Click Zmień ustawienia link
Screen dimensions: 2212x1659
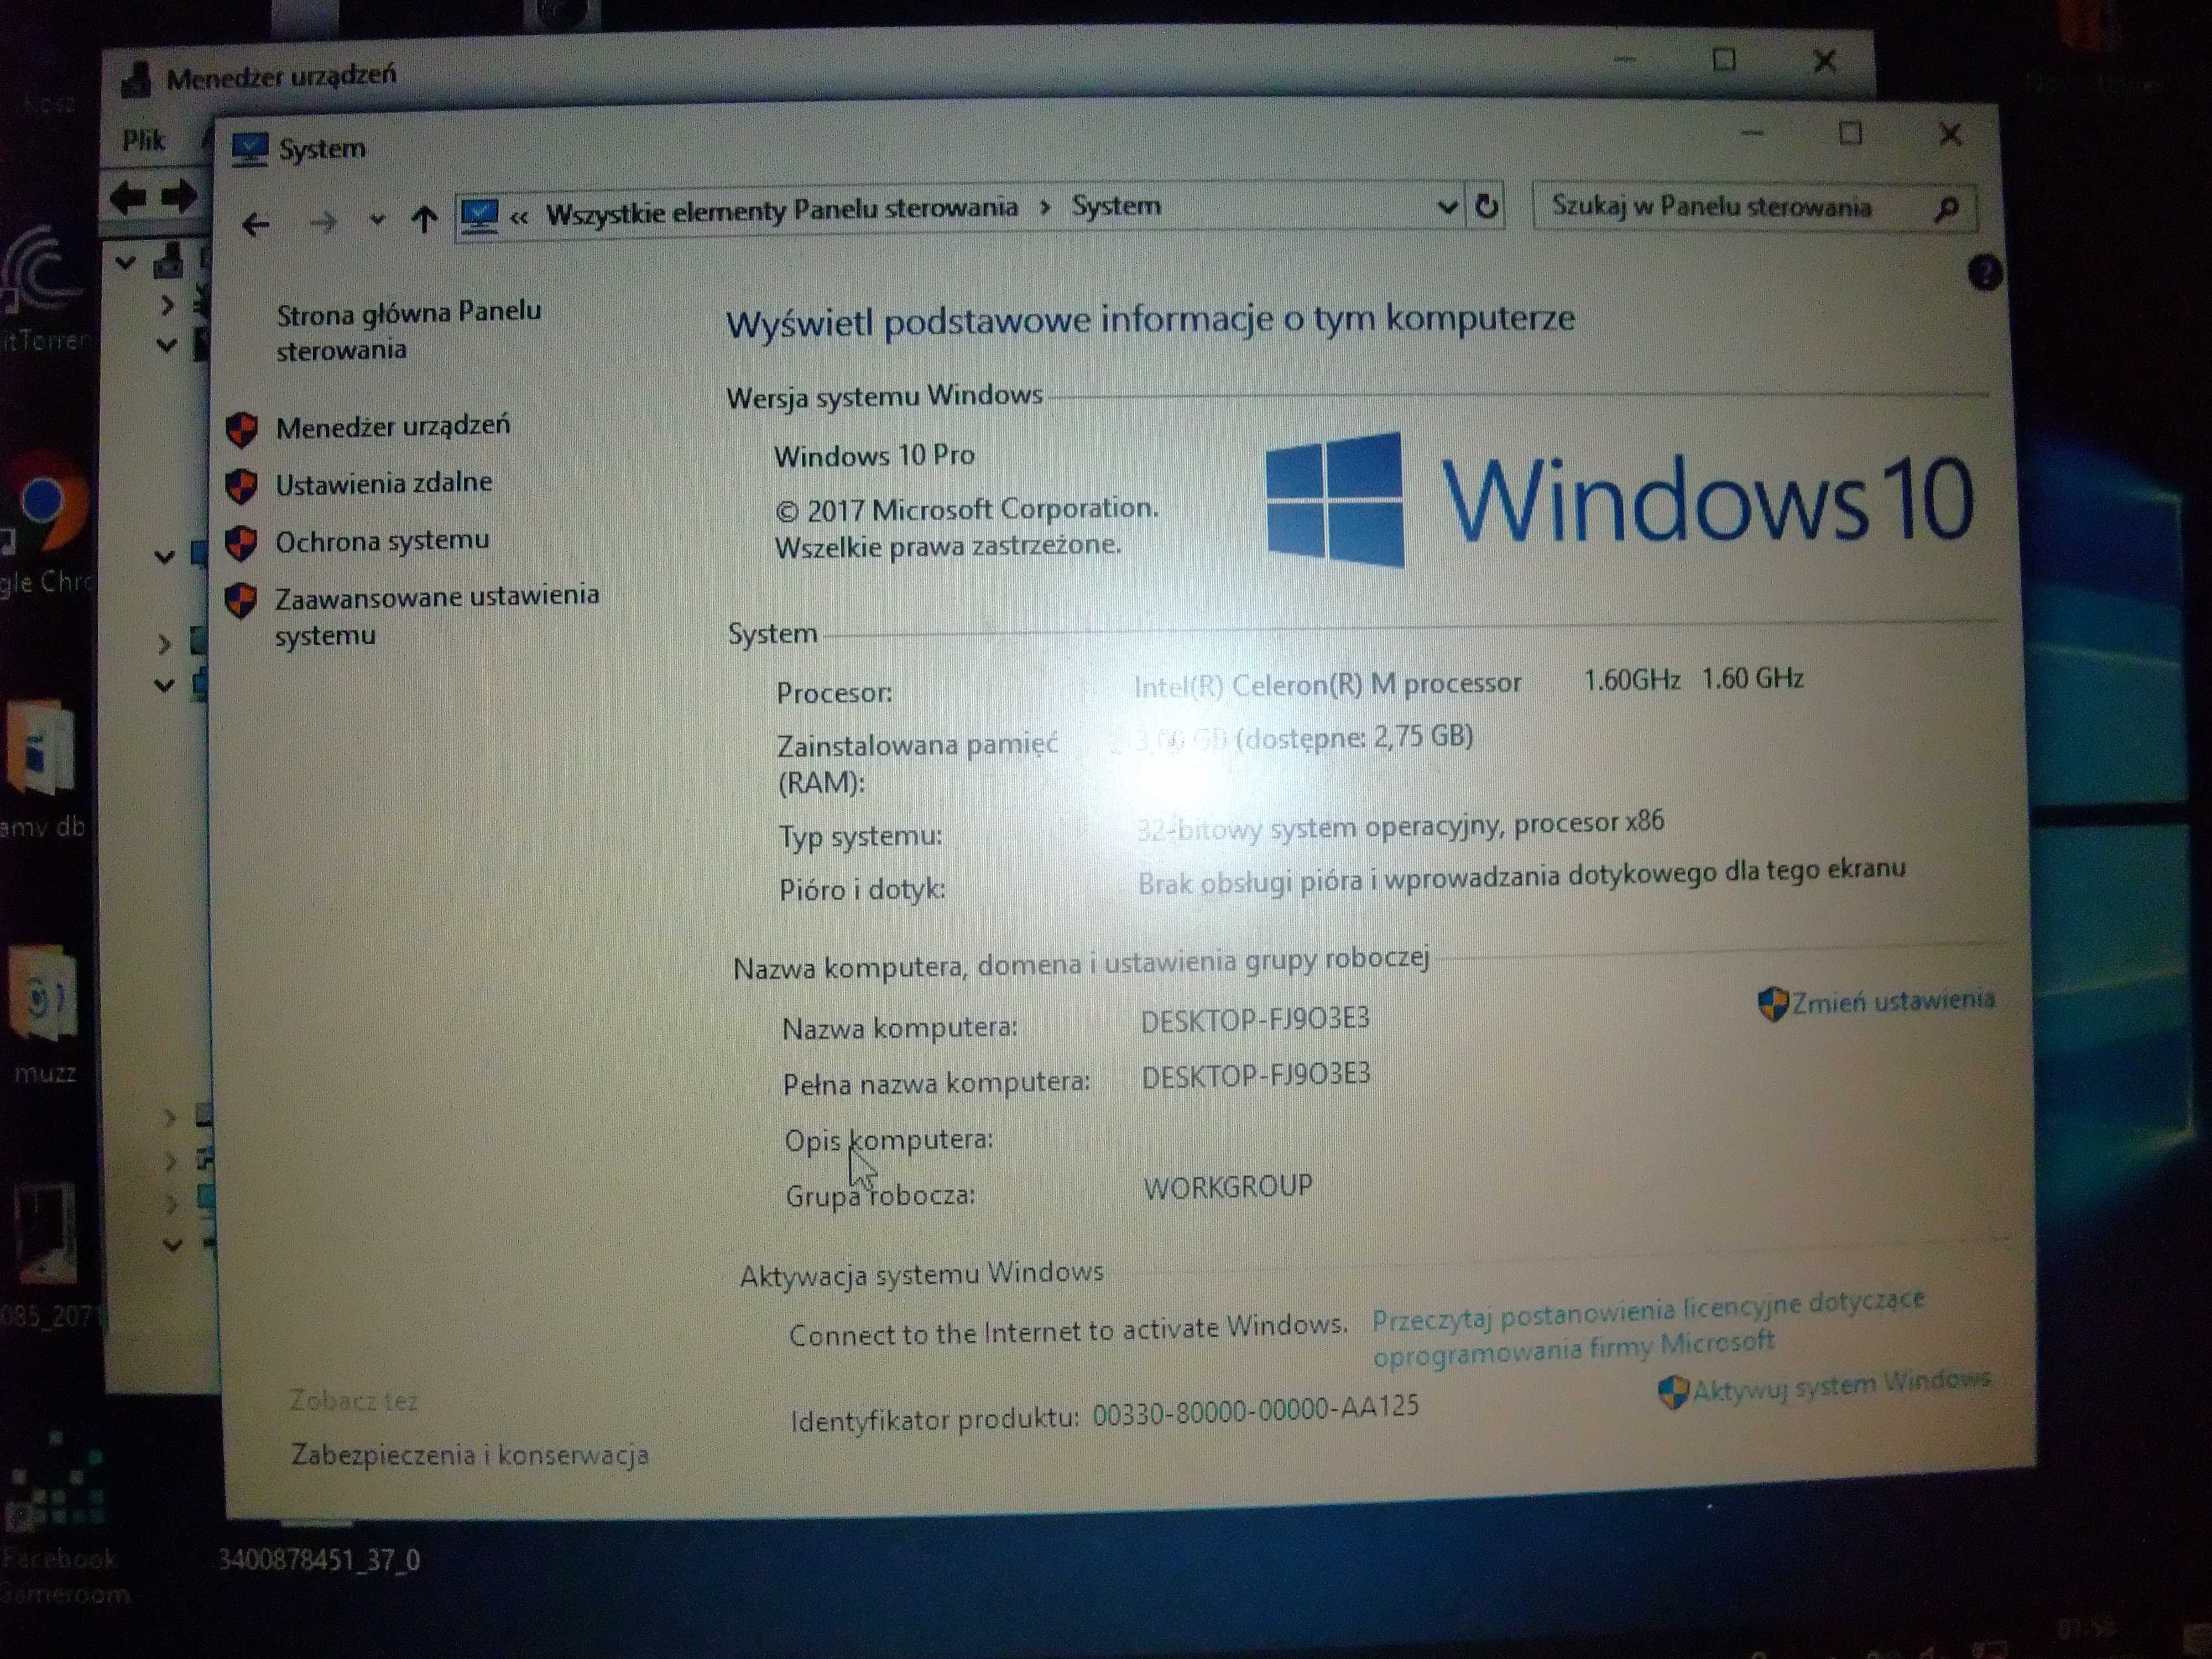(x=1892, y=1001)
